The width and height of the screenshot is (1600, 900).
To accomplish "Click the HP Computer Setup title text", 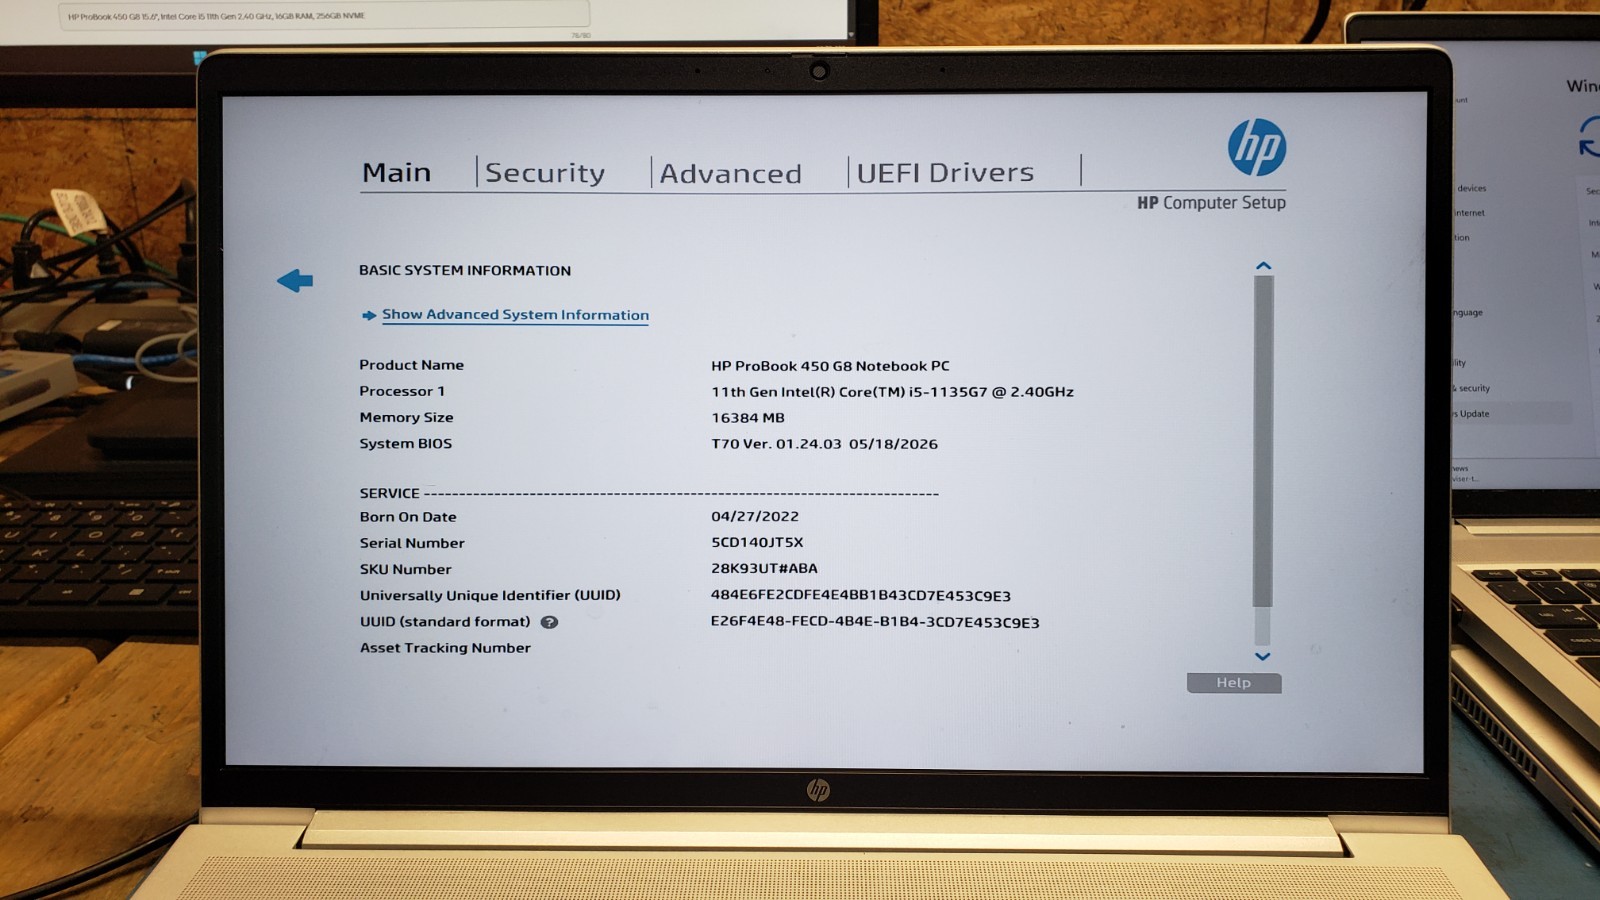I will (x=1211, y=202).
